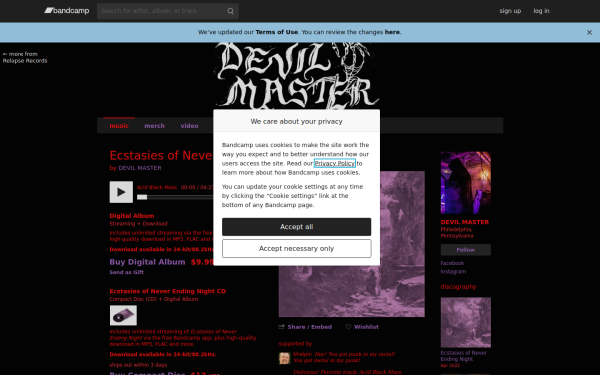Open the CD package thumbnail
Viewport: 600px width, 375px height.
(x=123, y=315)
